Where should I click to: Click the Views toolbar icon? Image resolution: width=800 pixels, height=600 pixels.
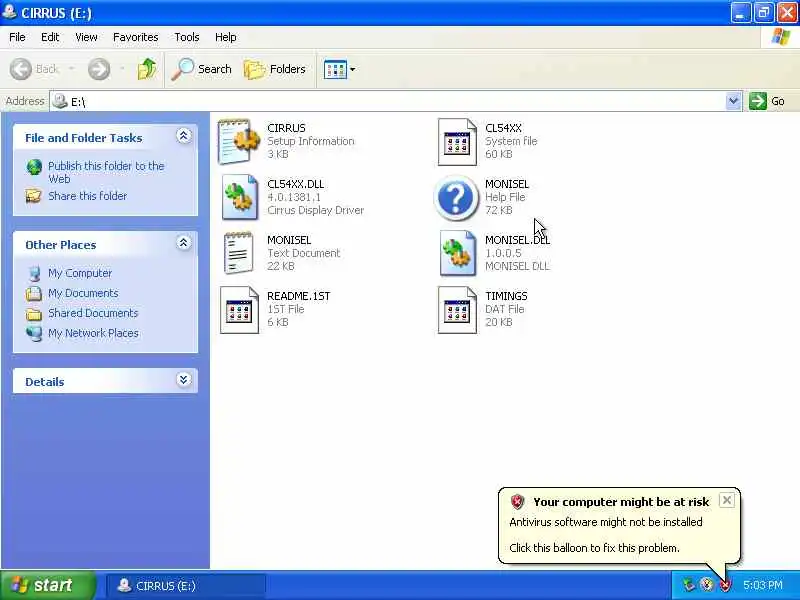[335, 69]
